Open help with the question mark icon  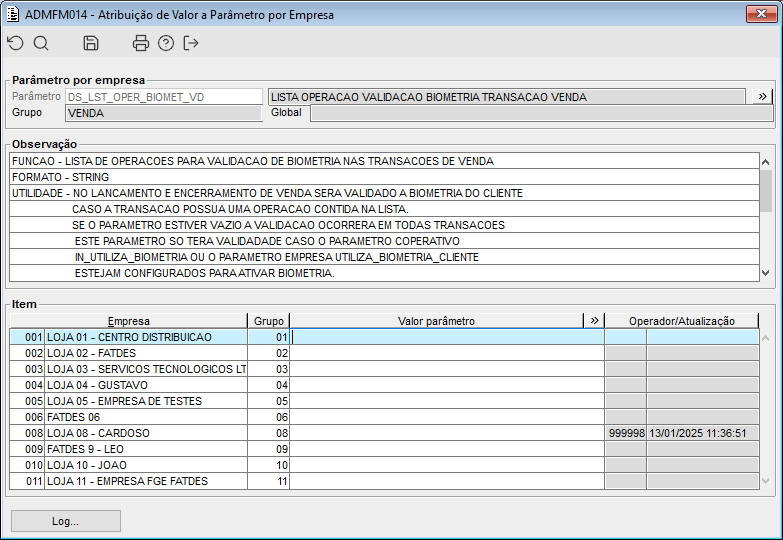(x=166, y=43)
